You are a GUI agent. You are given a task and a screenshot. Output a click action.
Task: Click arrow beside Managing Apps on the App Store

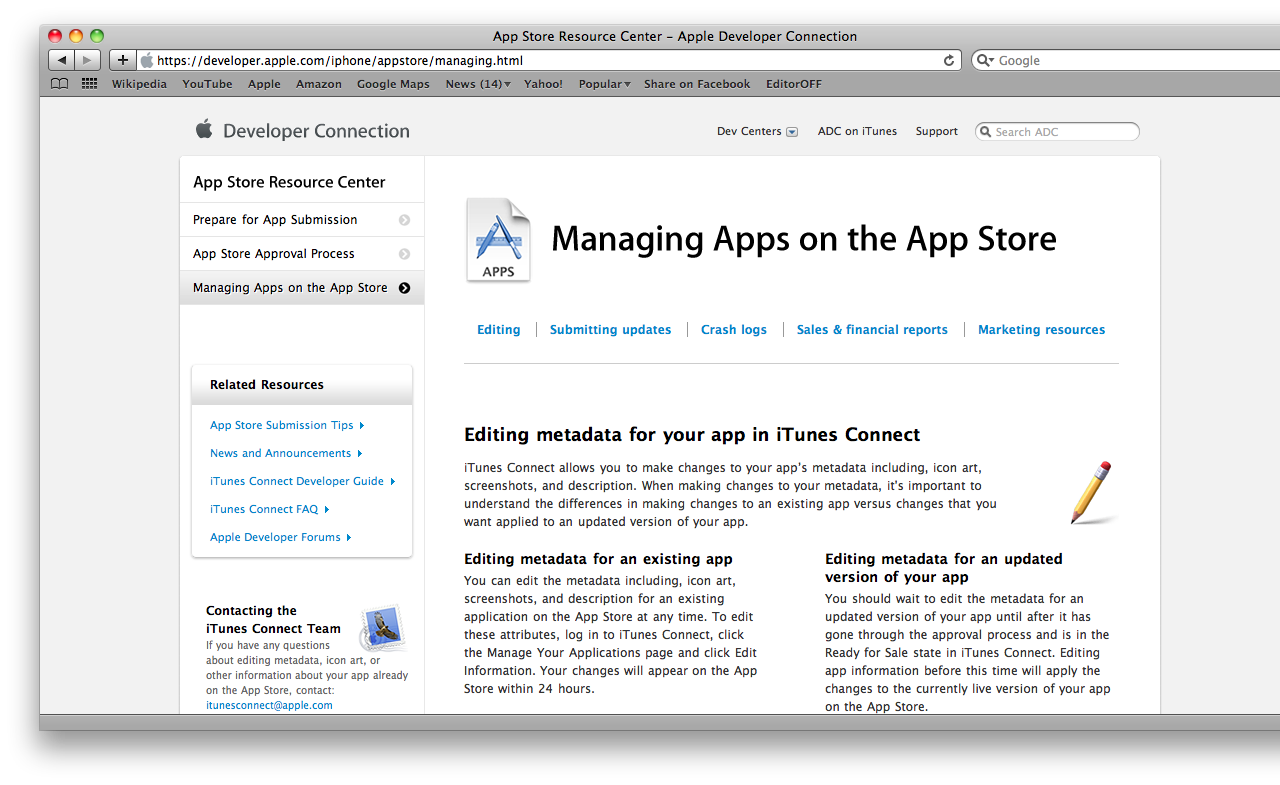click(404, 288)
